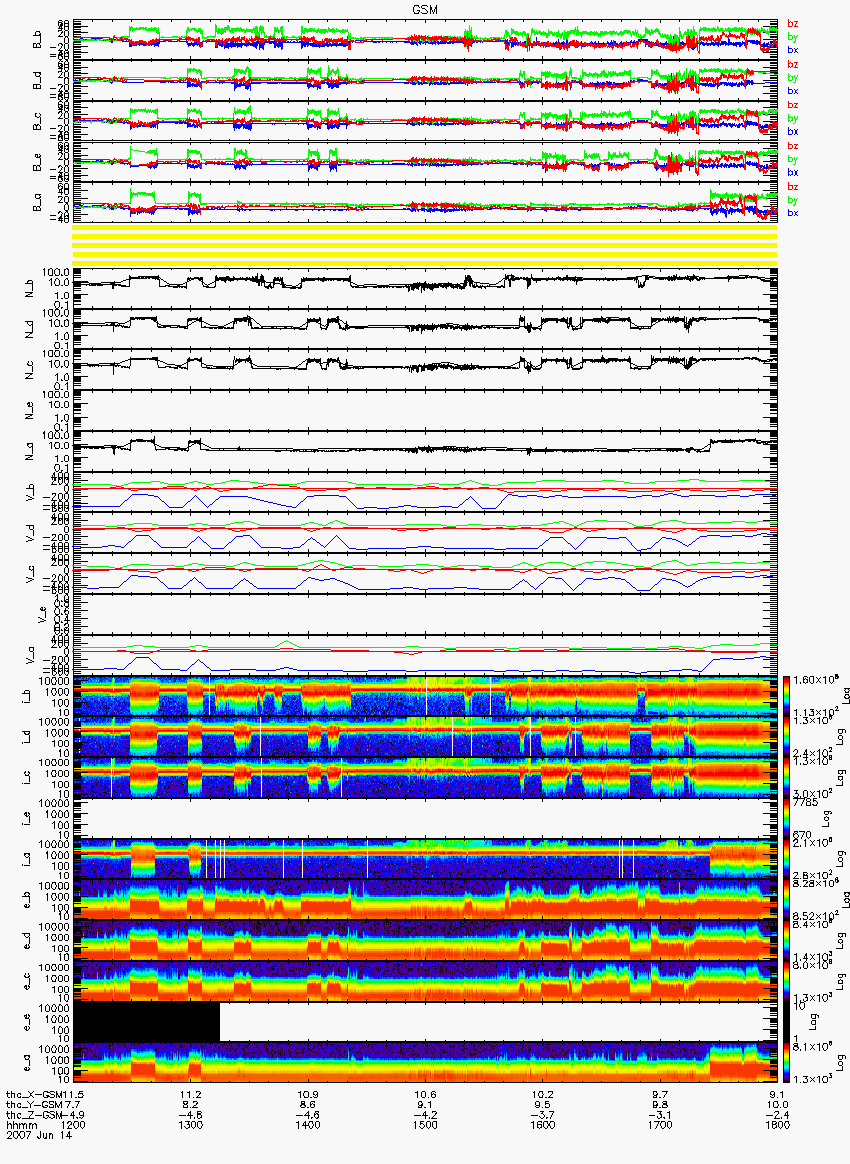Click the thc_Z-GSM position row label

[36, 1115]
